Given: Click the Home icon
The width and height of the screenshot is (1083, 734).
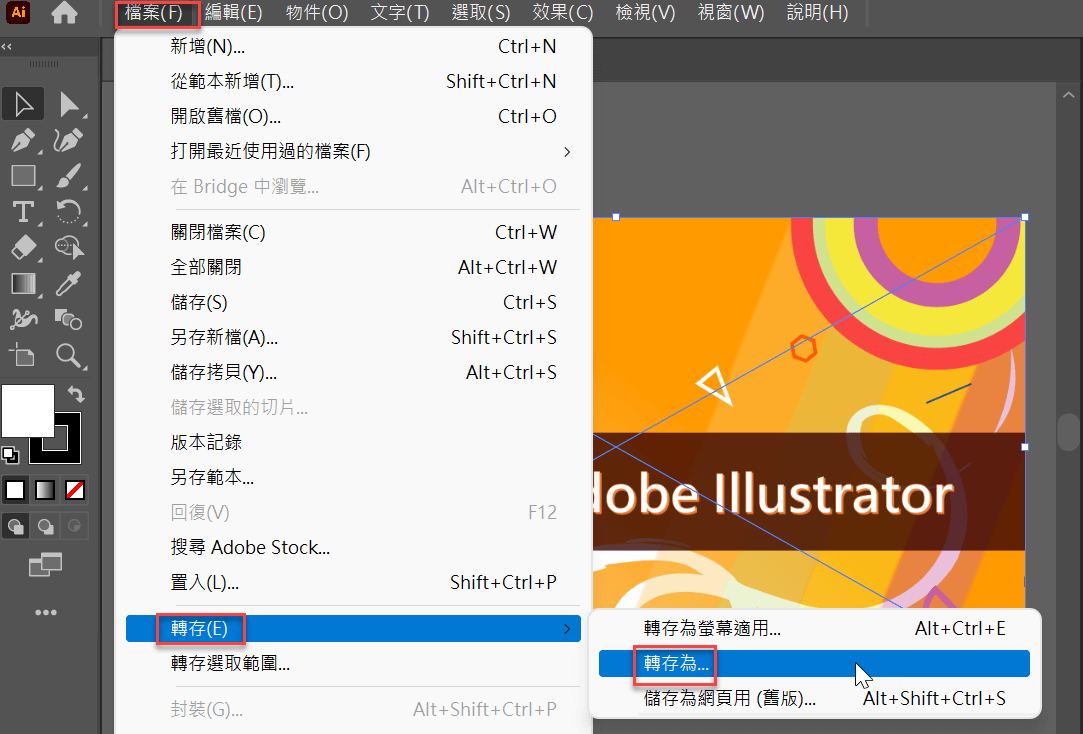Looking at the screenshot, I should [64, 12].
